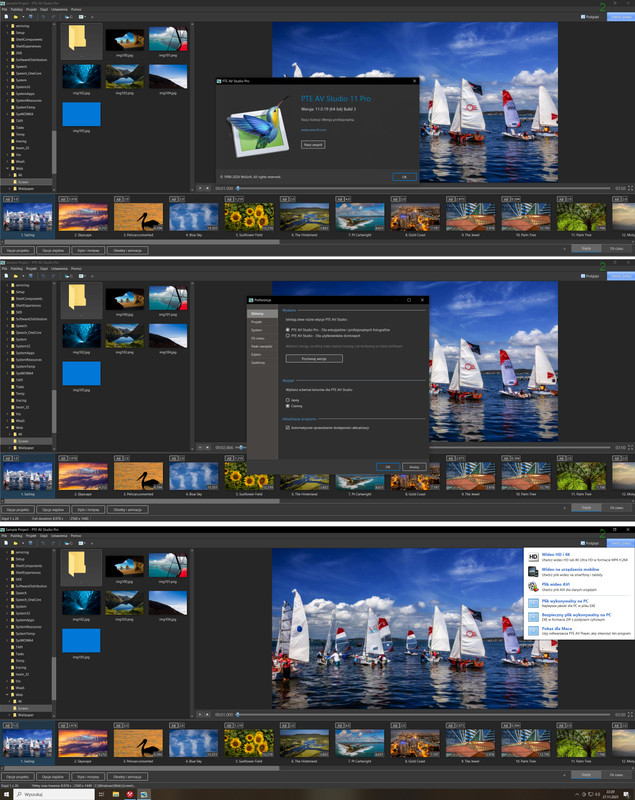This screenshot has height=800, width=635.
Task: Choose the Bezpieczny plik wykonywalny na PC entry
Action: pyautogui.click(x=579, y=617)
